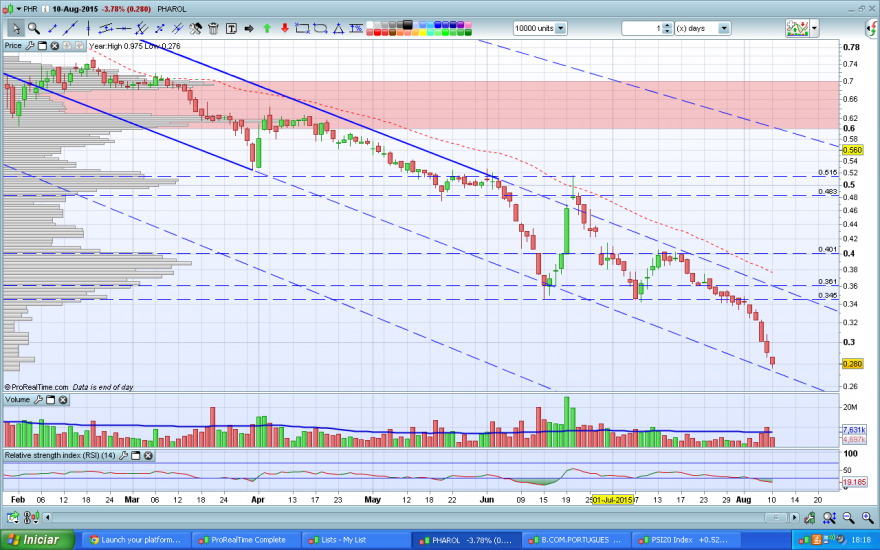Toggle the mouse pointer cursor mode
Viewport: 880px width, 550px height.
pos(16,28)
